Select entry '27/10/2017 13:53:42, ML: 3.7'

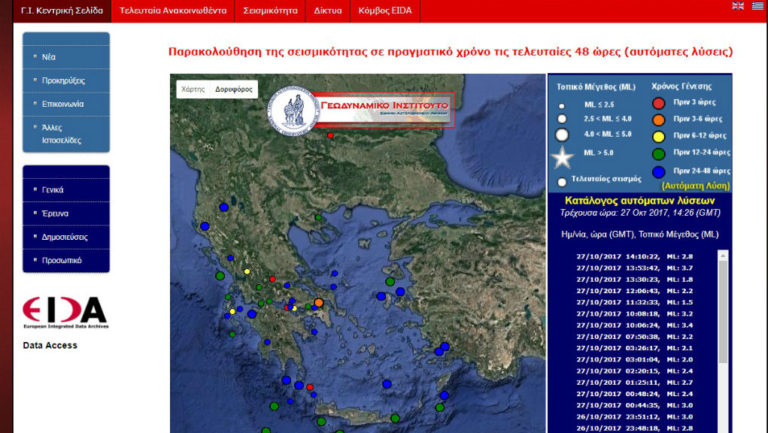coord(635,268)
